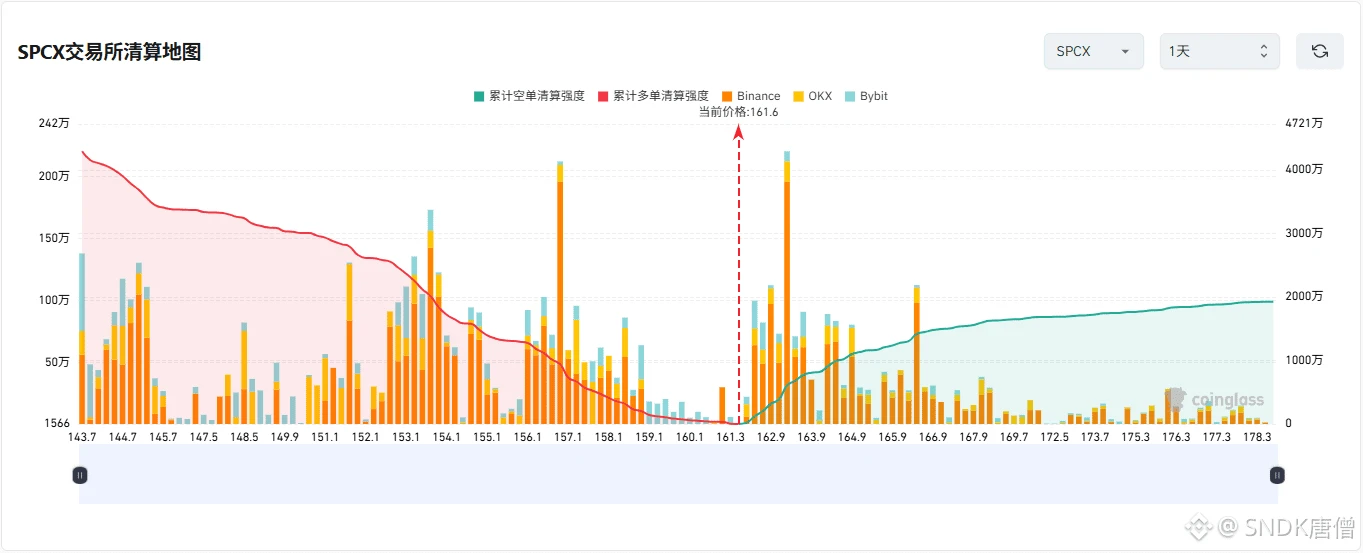The image size is (1363, 553).
Task: Click the 149.9 x-axis price label
Action: [x=284, y=437]
